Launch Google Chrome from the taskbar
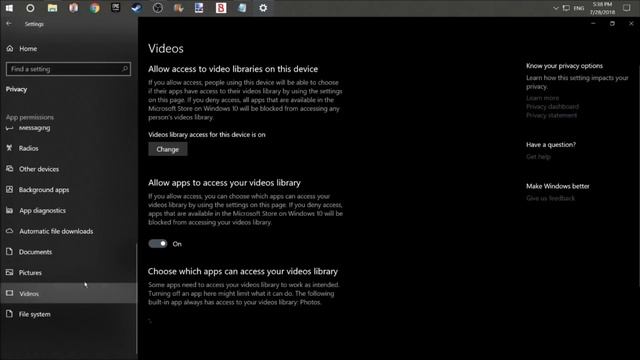Image resolution: width=640 pixels, height=360 pixels. [x=95, y=8]
